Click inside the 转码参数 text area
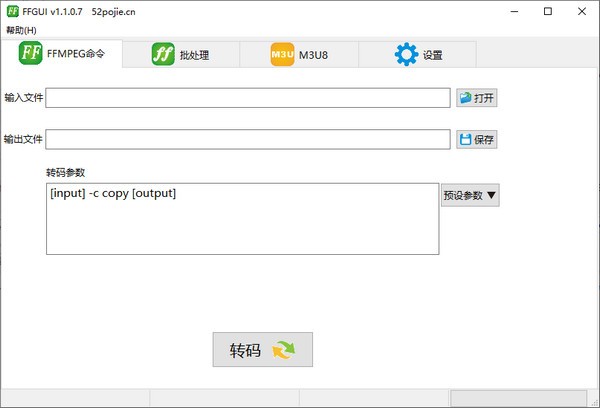This screenshot has height=408, width=600. tap(243, 219)
